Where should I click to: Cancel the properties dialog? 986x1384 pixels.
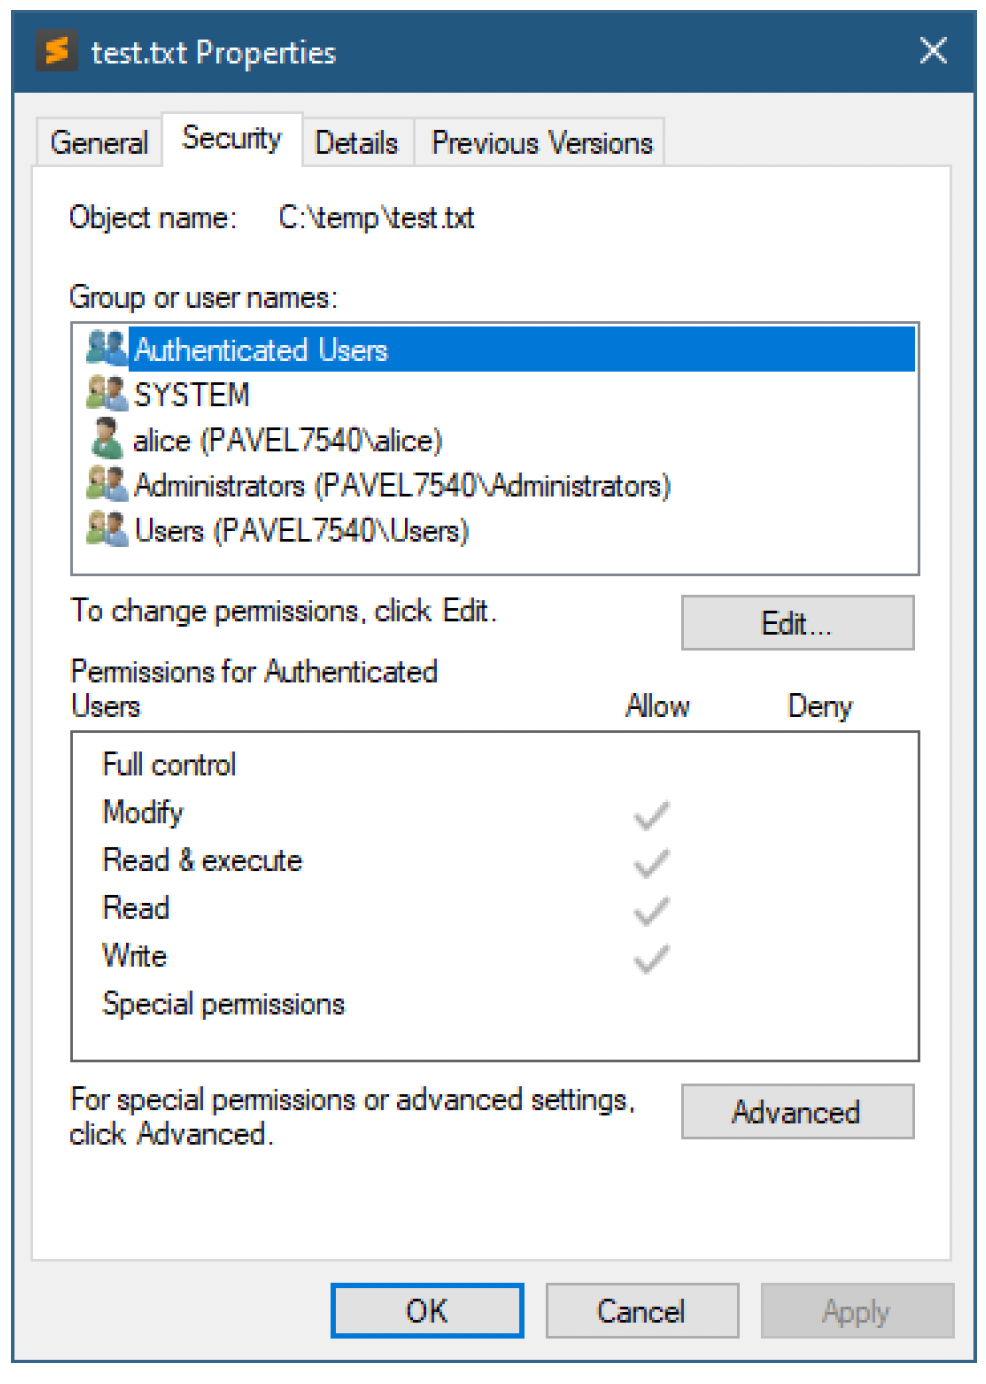click(x=641, y=1310)
